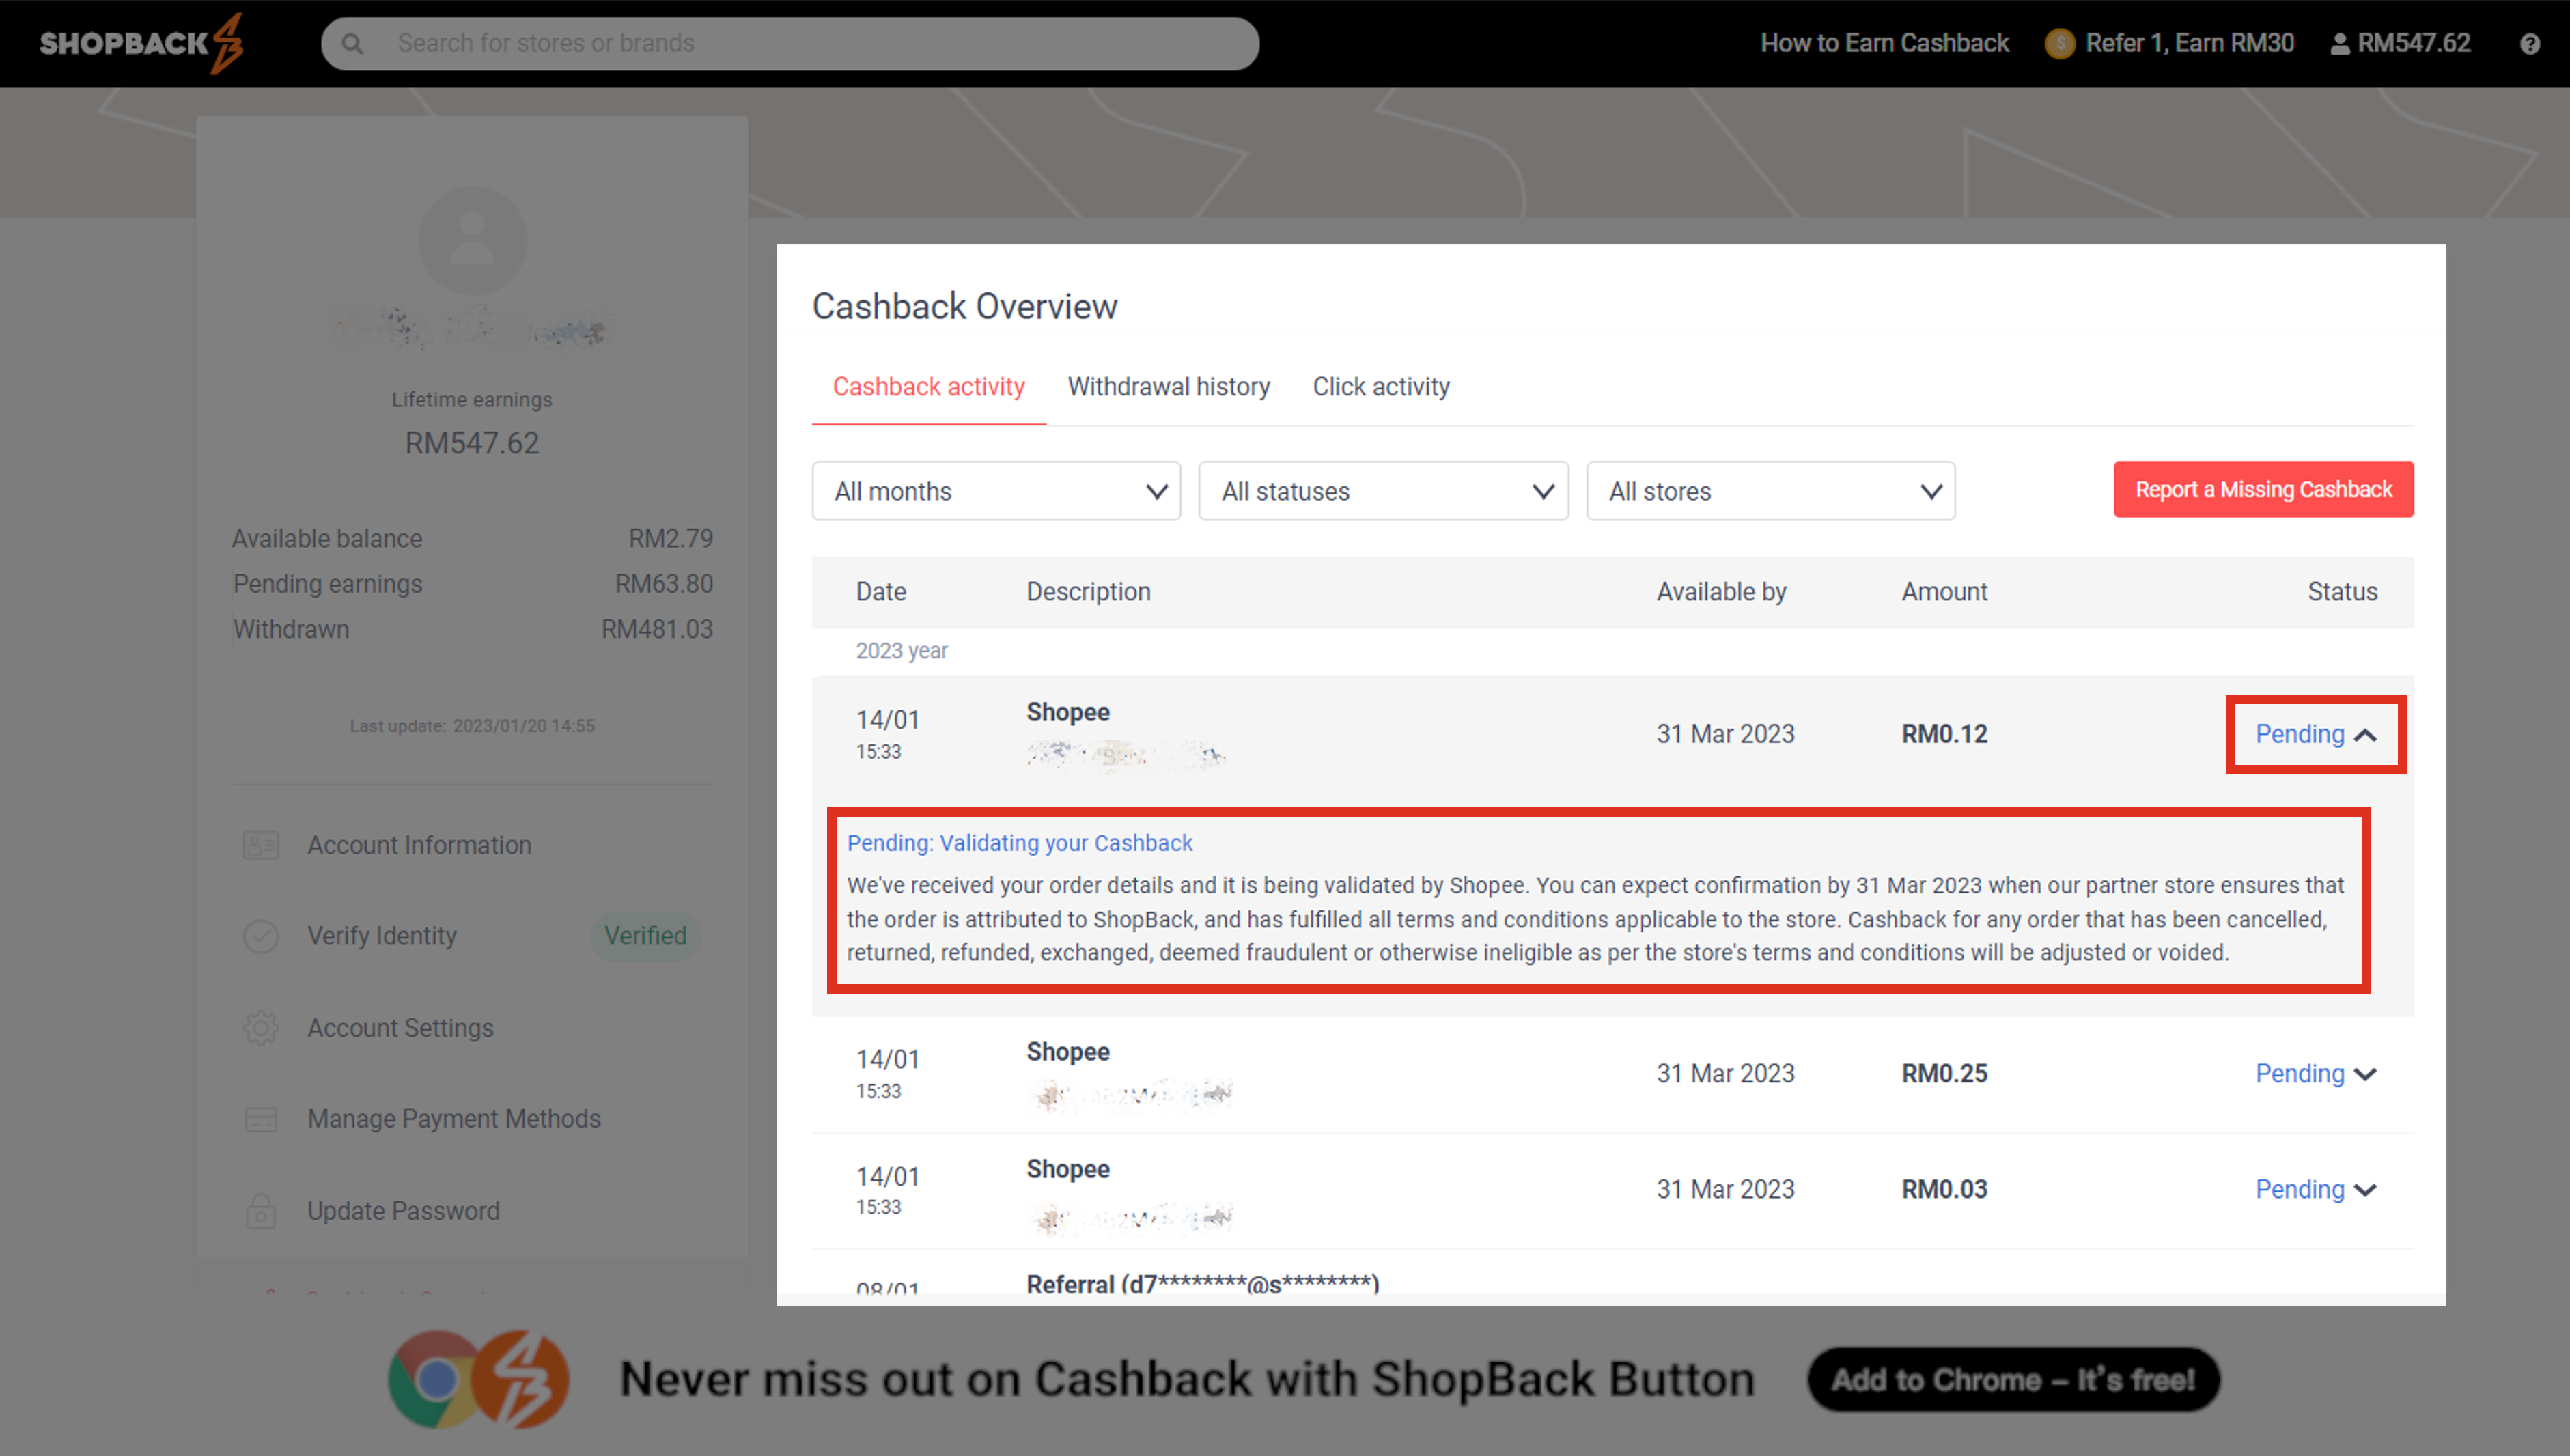The height and width of the screenshot is (1456, 2570).
Task: Open the All months dropdown
Action: [996, 491]
